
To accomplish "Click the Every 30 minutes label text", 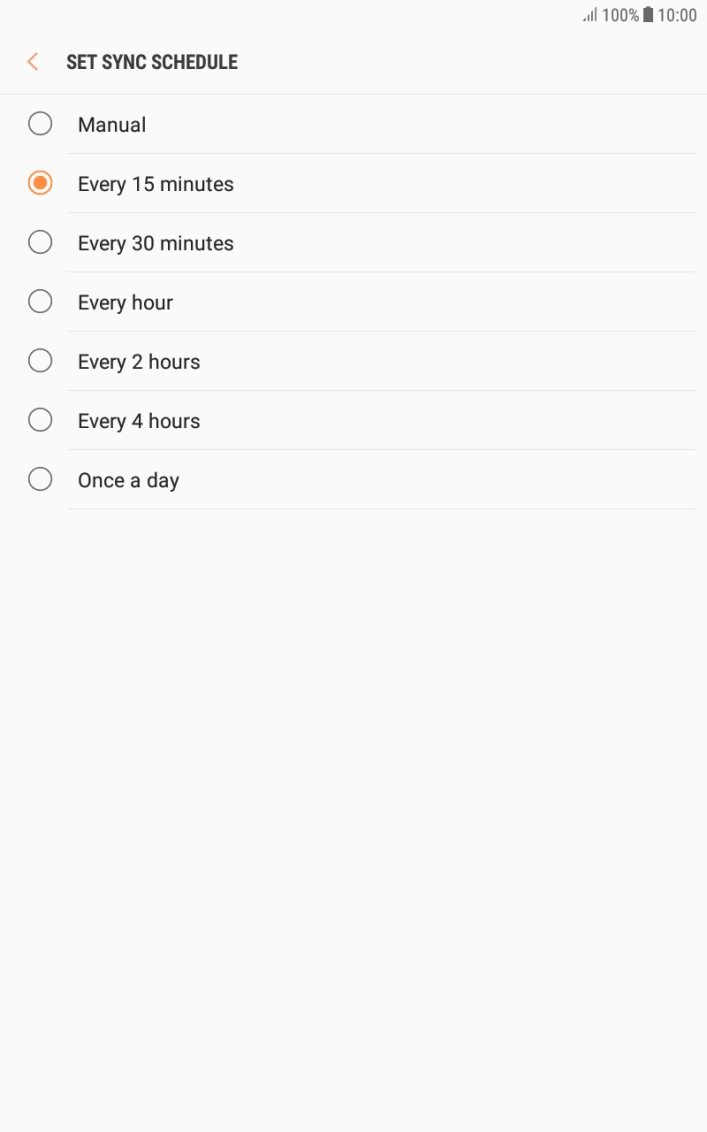I will tap(155, 243).
